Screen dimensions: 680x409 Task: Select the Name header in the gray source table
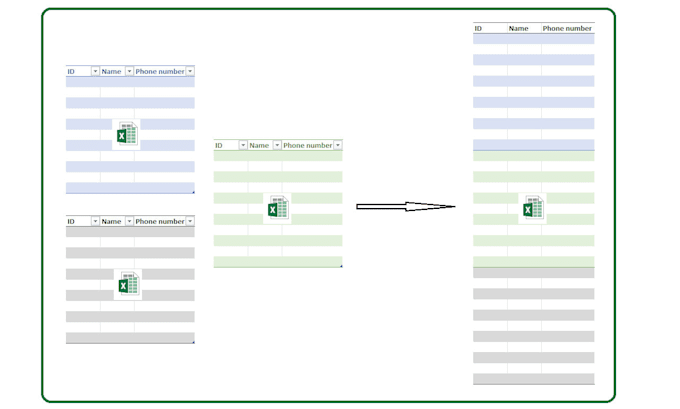pyautogui.click(x=111, y=222)
